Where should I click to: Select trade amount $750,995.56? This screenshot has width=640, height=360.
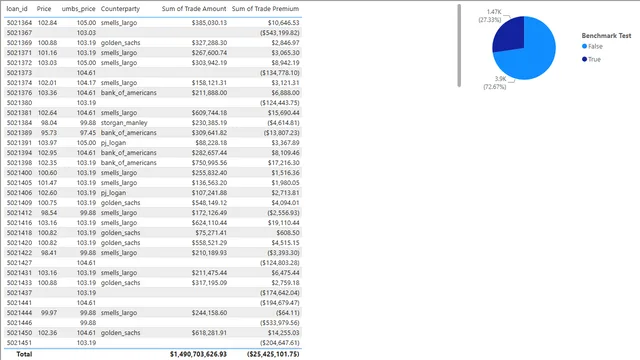tap(209, 163)
